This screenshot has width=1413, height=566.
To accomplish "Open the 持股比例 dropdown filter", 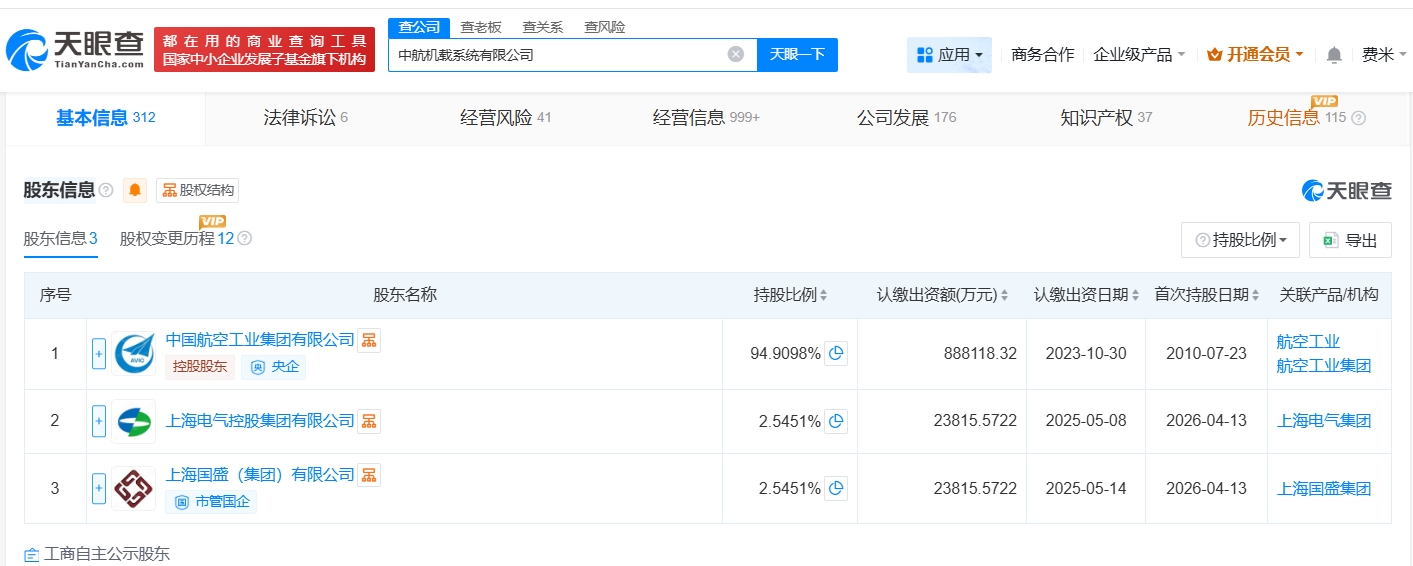I will coord(1240,240).
